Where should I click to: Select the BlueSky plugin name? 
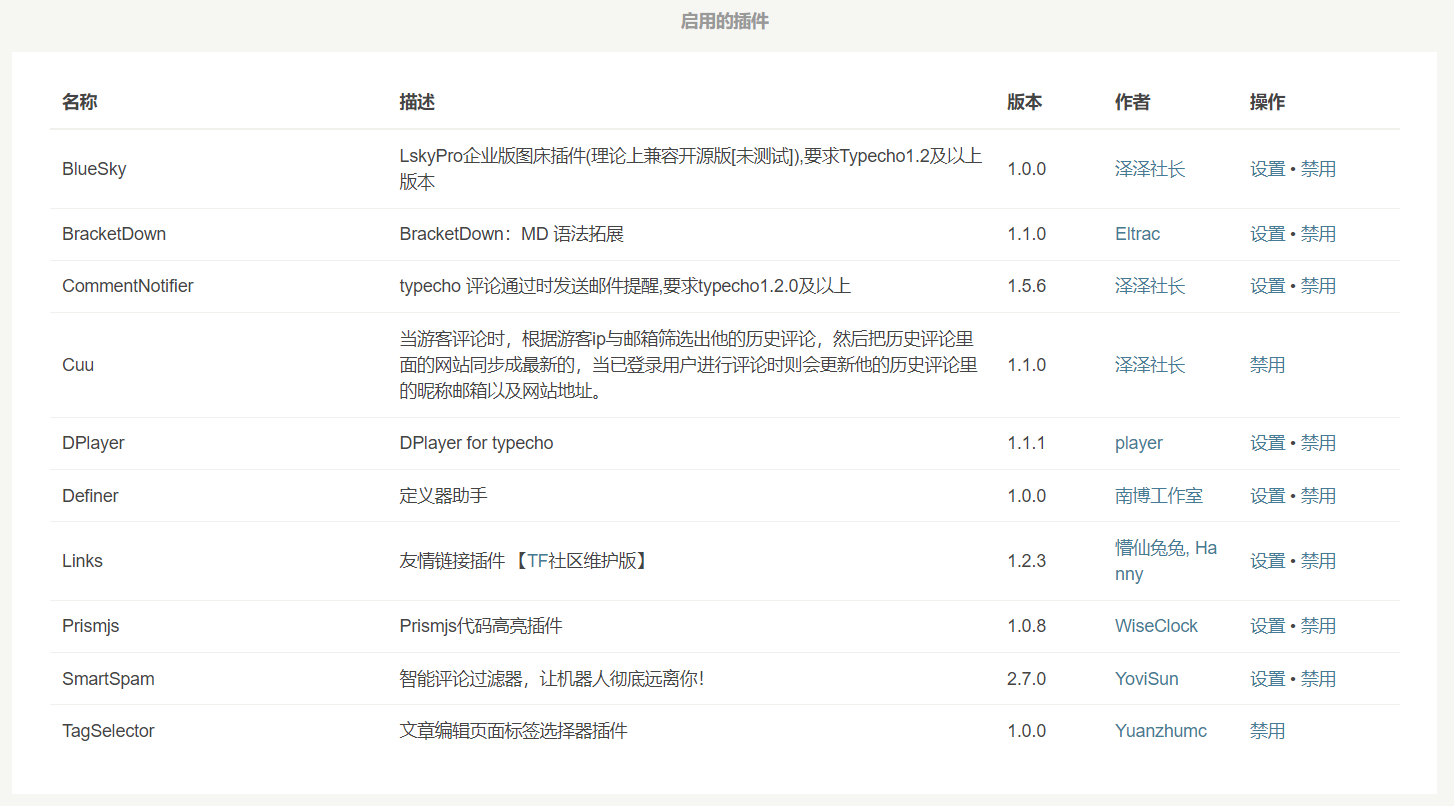click(x=94, y=169)
